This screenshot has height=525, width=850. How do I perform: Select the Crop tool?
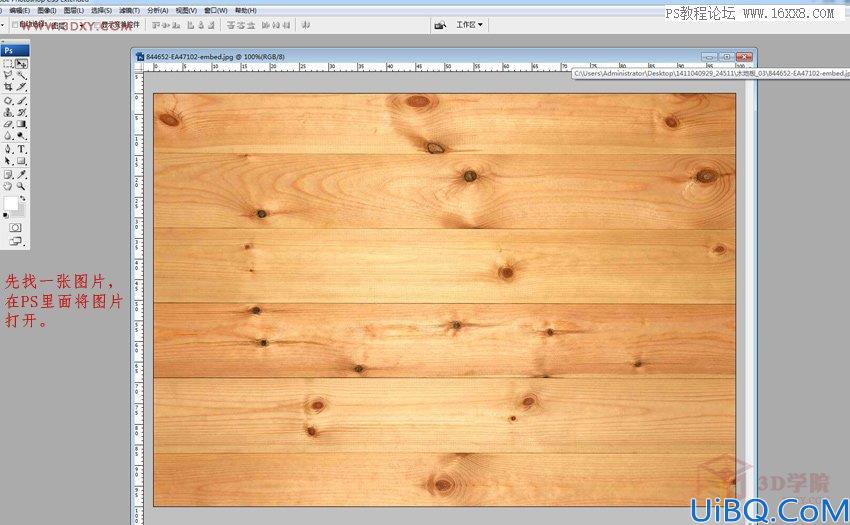click(8, 87)
